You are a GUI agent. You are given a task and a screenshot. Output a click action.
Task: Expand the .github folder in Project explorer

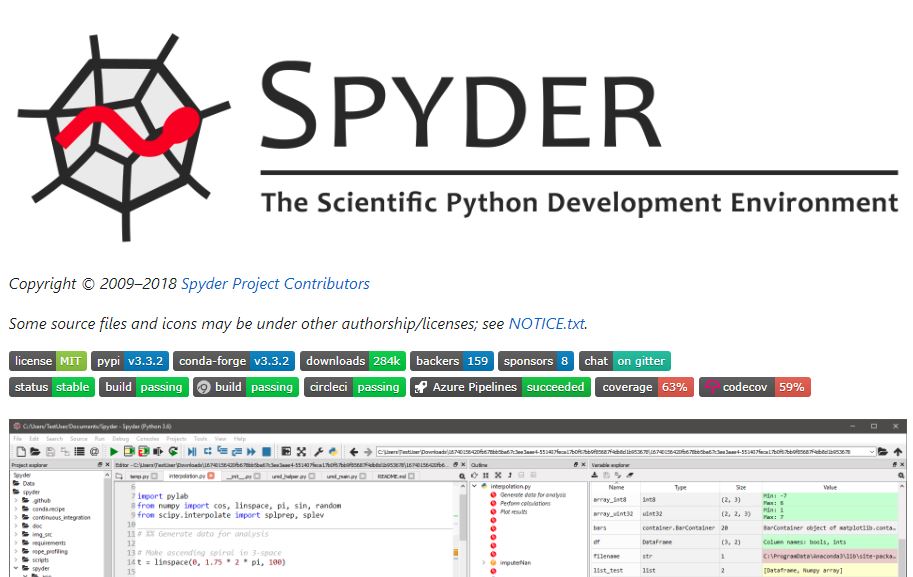click(16, 500)
